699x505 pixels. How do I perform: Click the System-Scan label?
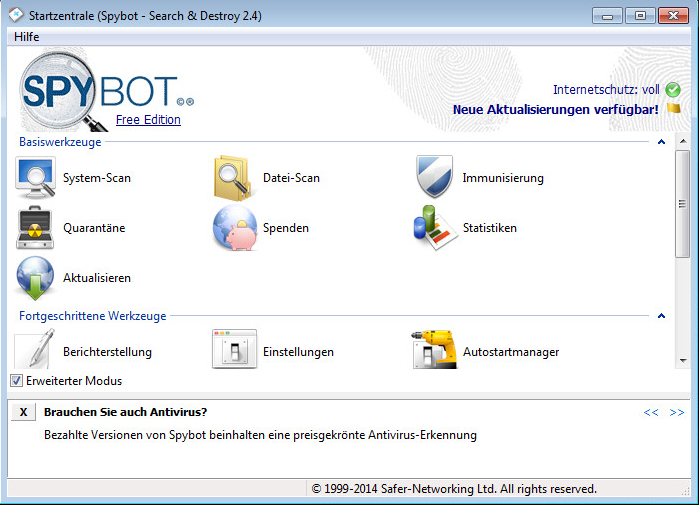97,178
